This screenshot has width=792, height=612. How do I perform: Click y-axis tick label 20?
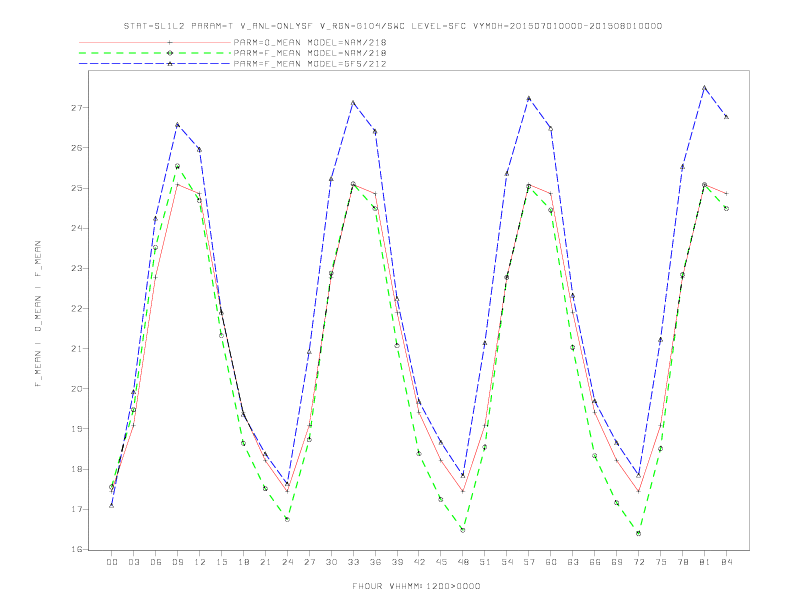(77, 389)
